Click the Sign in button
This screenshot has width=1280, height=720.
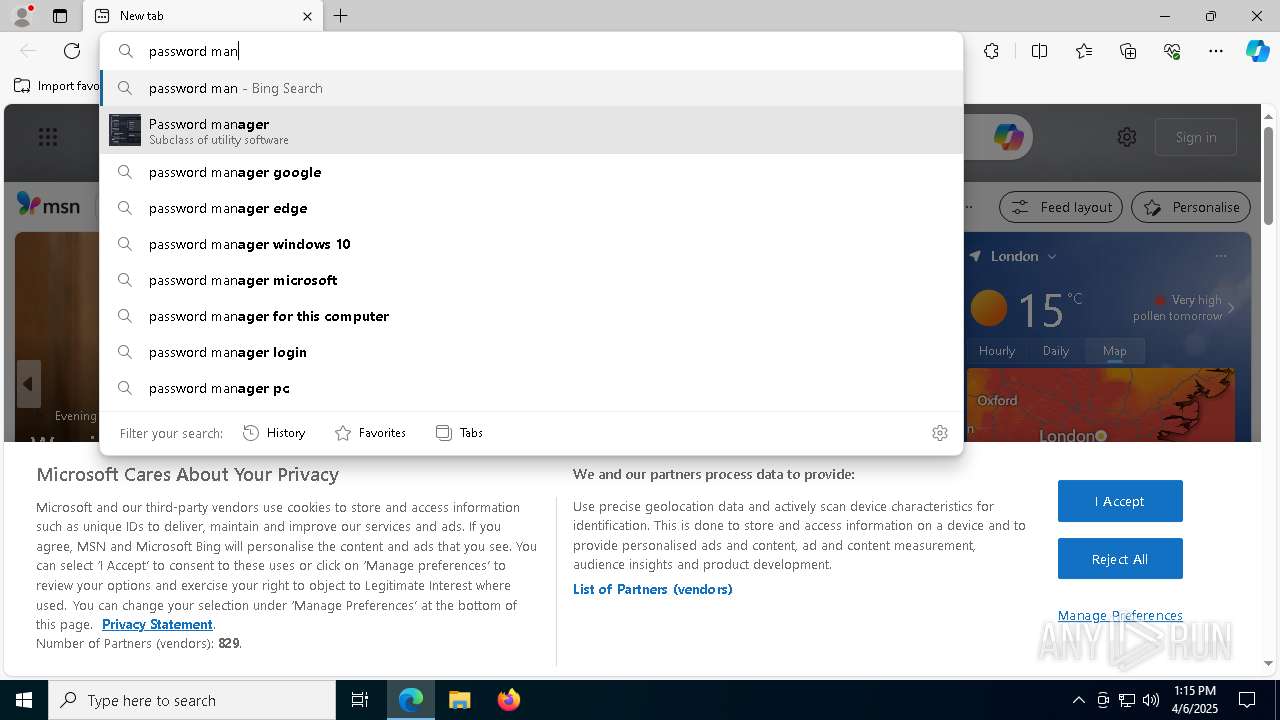1196,137
